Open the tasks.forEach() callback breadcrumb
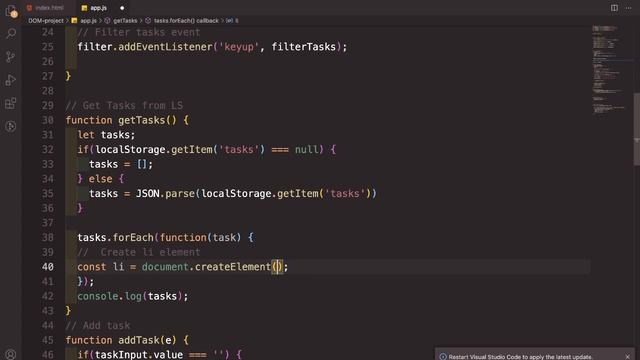The height and width of the screenshot is (360, 640). tap(186, 20)
